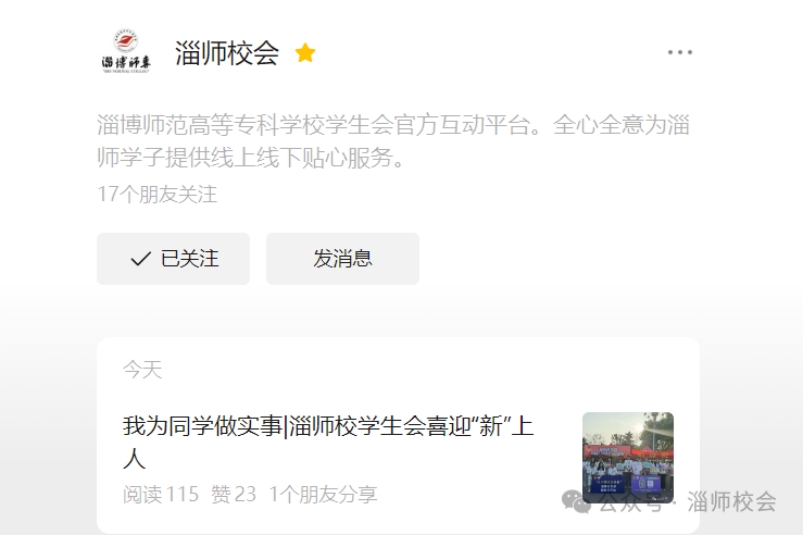The image size is (804, 535).
Task: Click the 阅读 115 read count
Action: (160, 494)
